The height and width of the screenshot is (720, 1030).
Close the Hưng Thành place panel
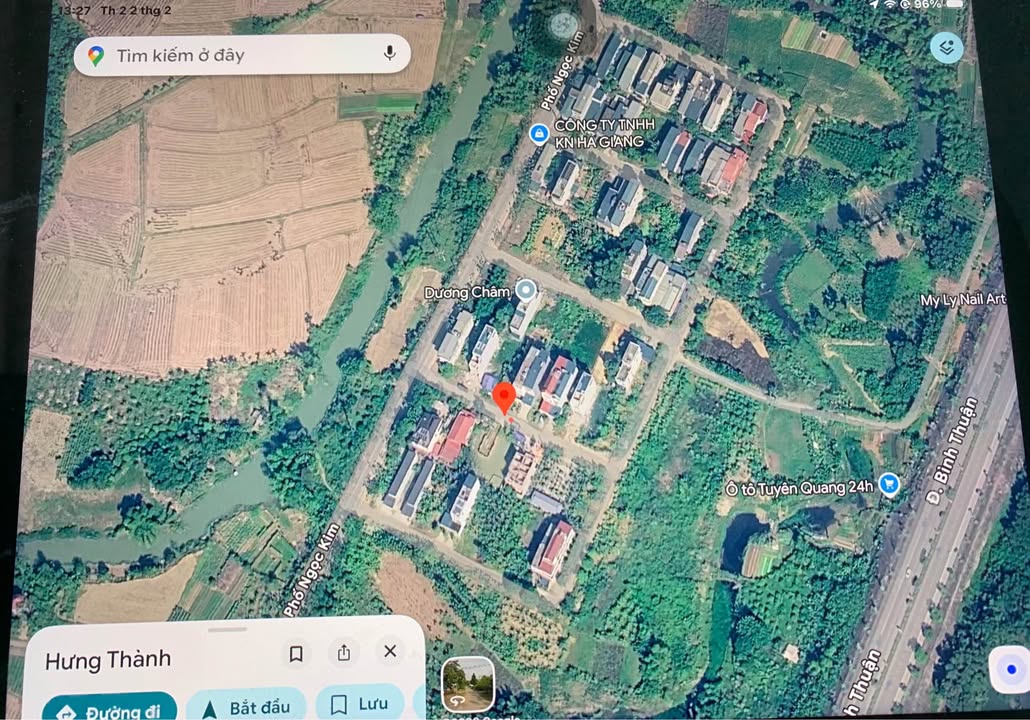pyautogui.click(x=390, y=652)
